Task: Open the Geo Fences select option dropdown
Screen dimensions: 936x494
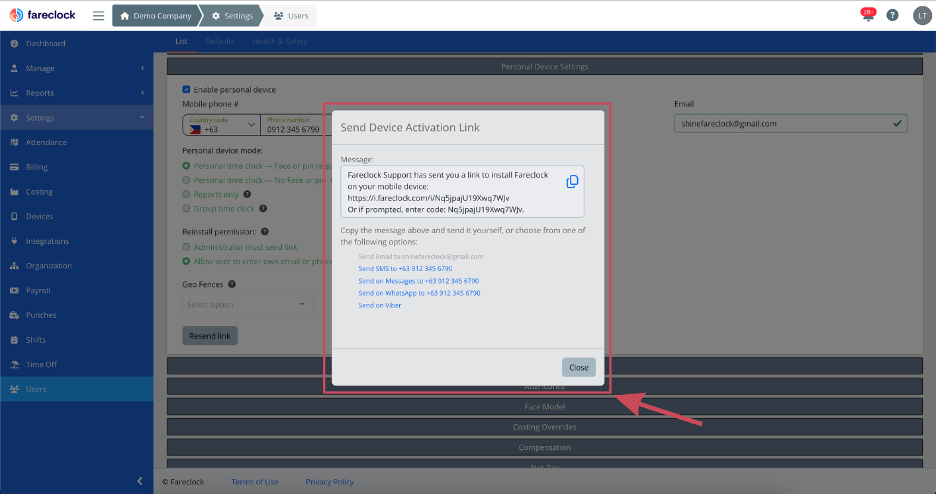Action: [247, 304]
